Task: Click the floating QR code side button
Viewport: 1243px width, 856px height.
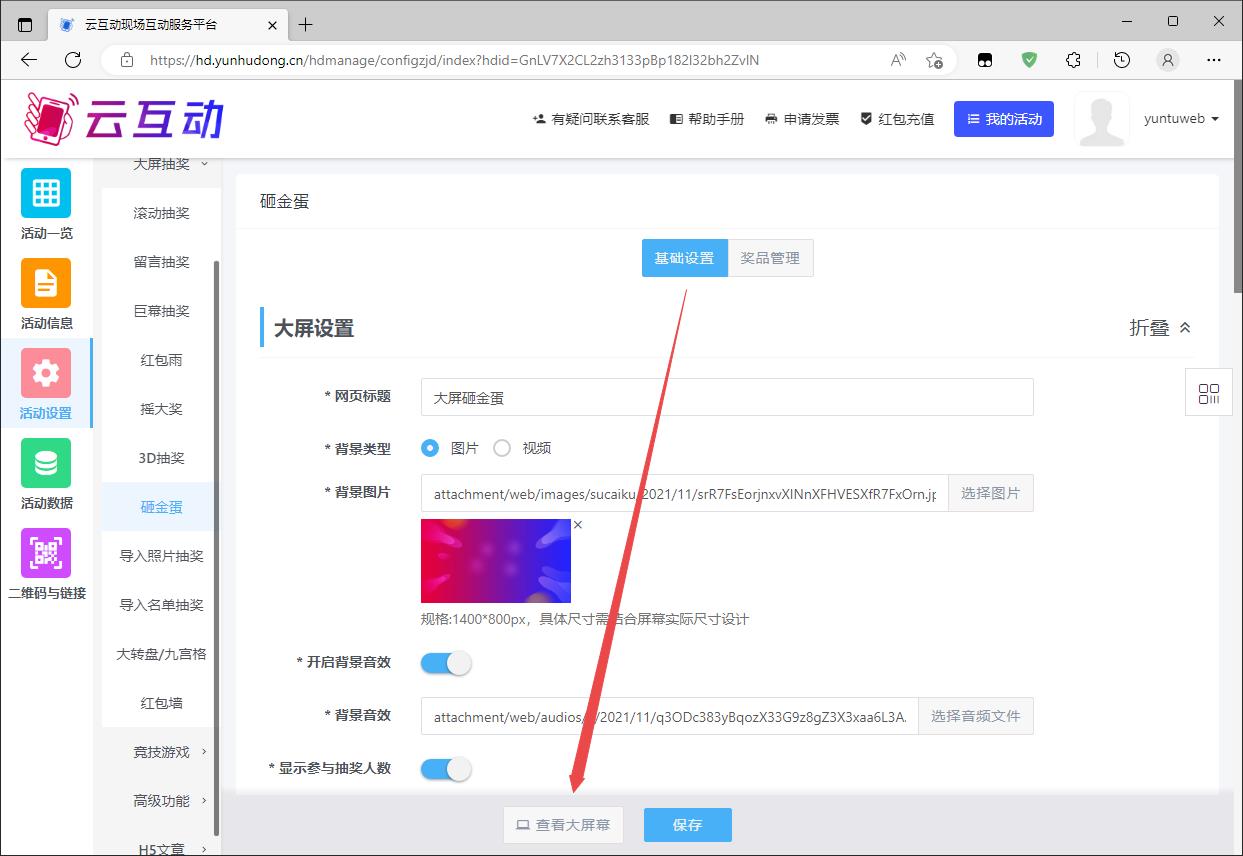Action: (x=1208, y=393)
